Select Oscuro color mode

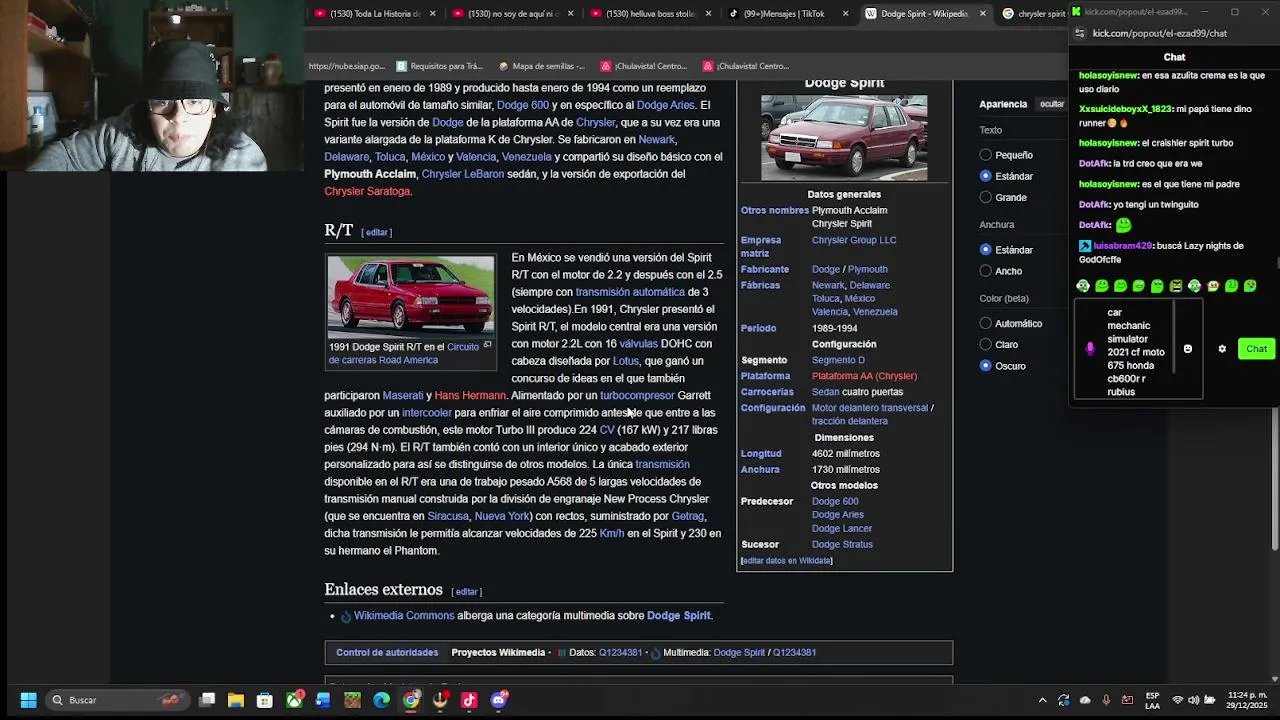click(x=986, y=366)
